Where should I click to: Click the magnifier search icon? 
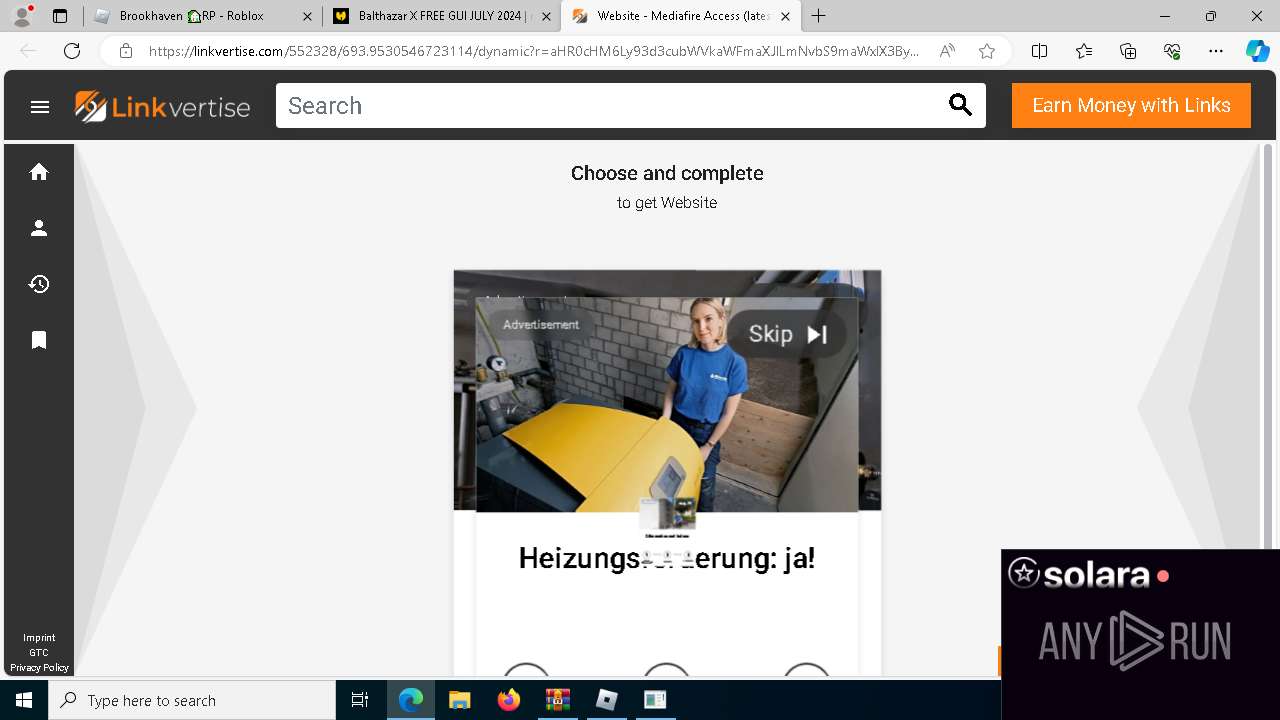(960, 106)
